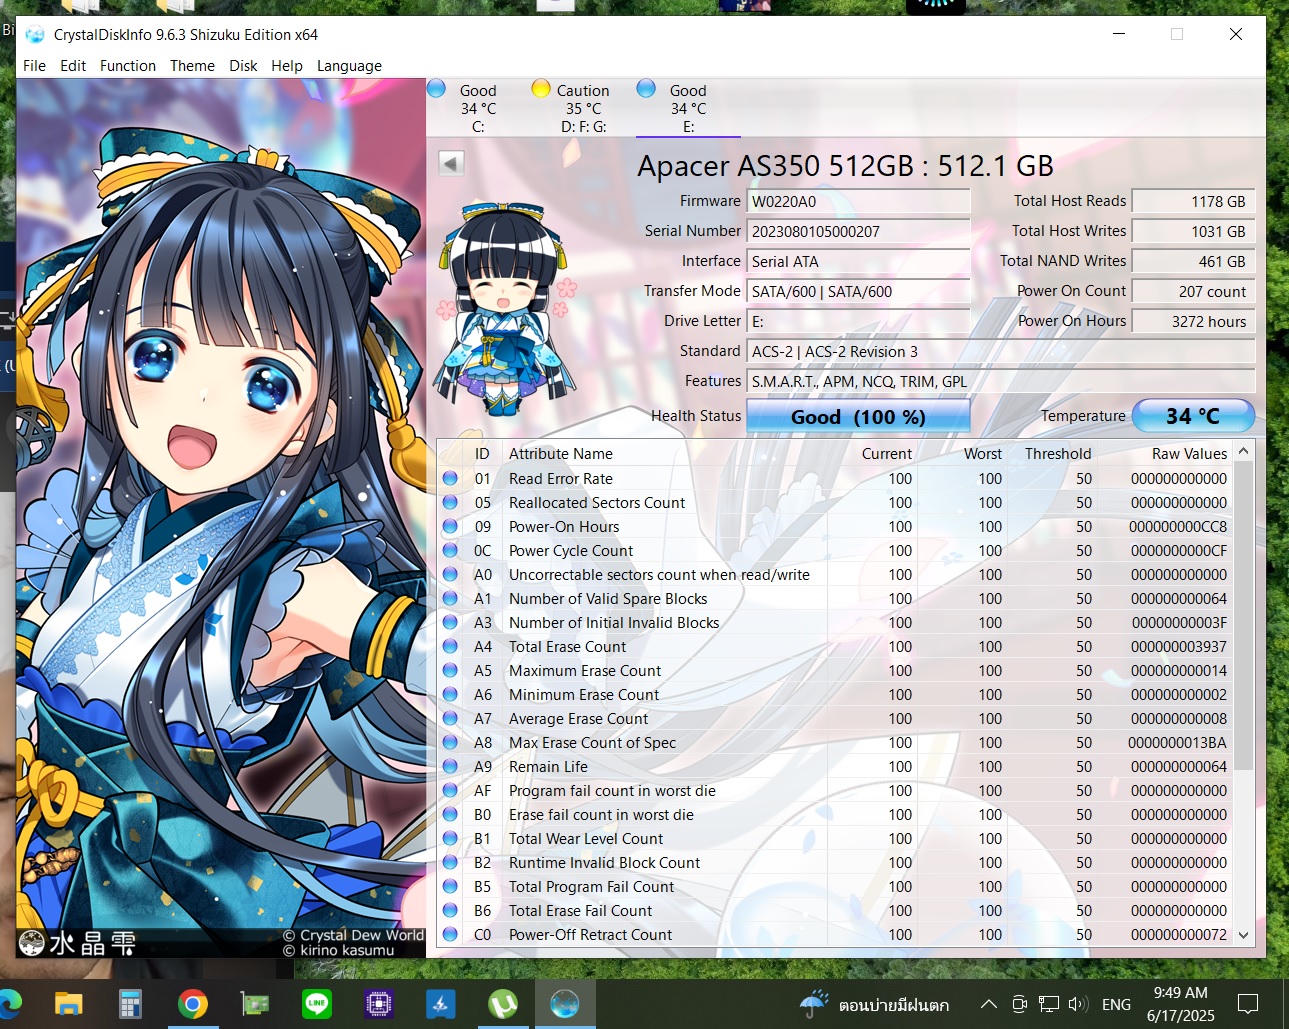Image resolution: width=1289 pixels, height=1029 pixels.
Task: Click status icon for Max Erase Count of Spec
Action: click(450, 743)
